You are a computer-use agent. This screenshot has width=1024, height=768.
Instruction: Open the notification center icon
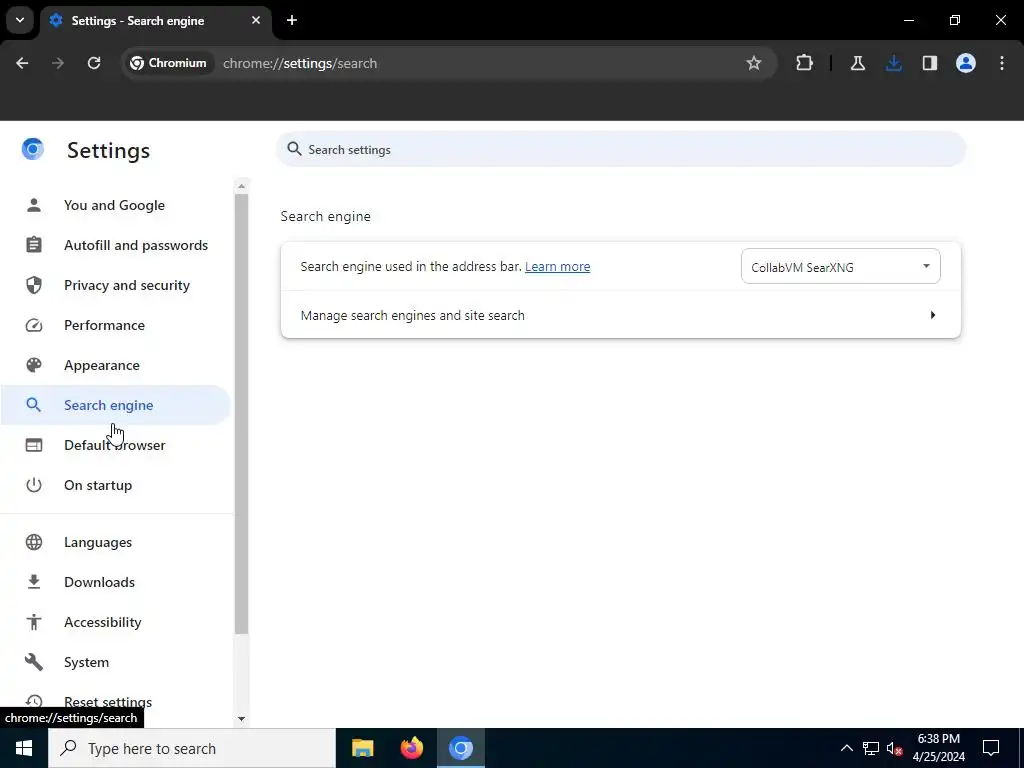click(991, 748)
